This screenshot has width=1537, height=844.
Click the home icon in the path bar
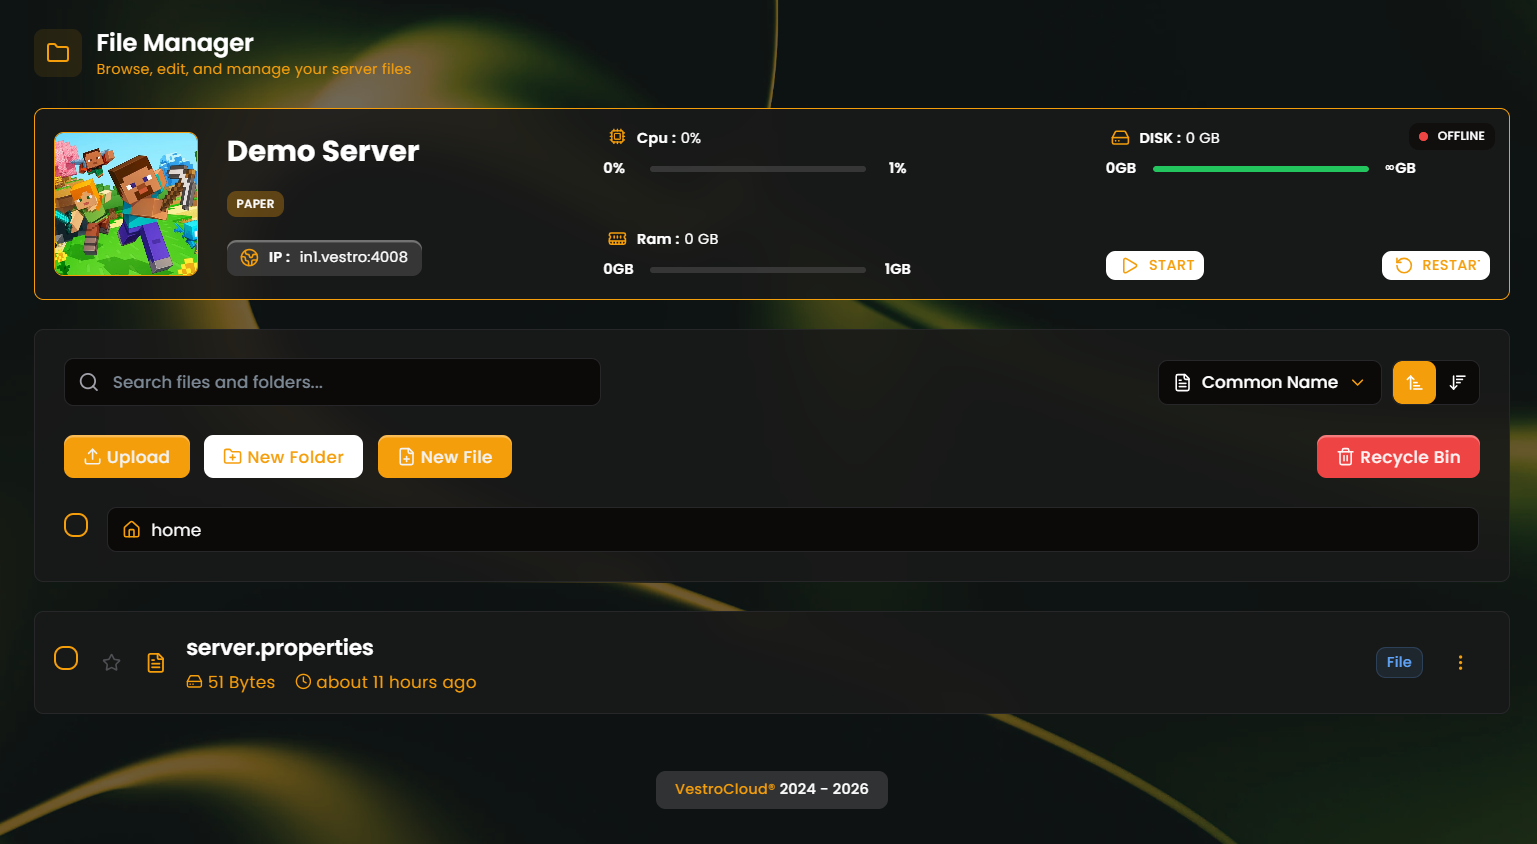coord(130,529)
